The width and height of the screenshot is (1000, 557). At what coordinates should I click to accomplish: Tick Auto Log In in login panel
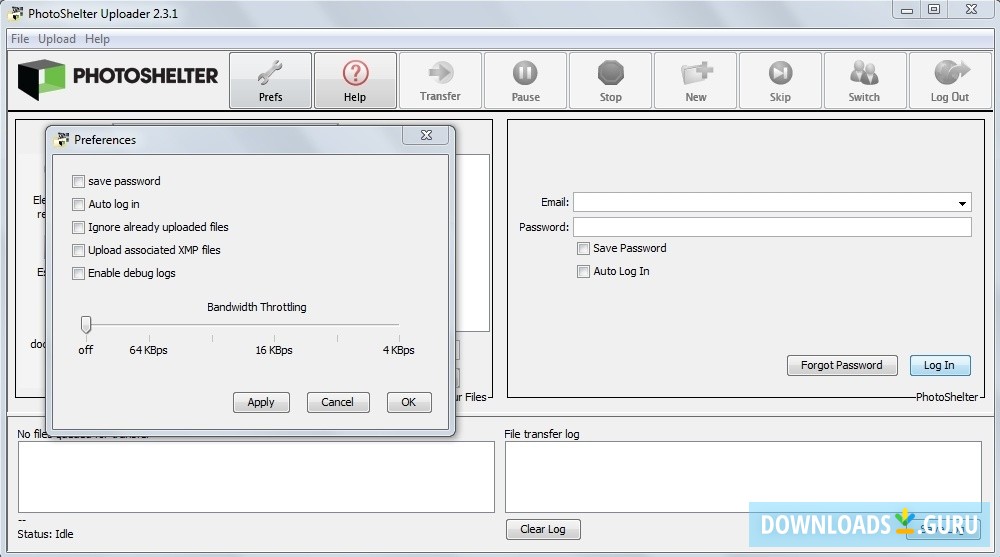pos(583,271)
